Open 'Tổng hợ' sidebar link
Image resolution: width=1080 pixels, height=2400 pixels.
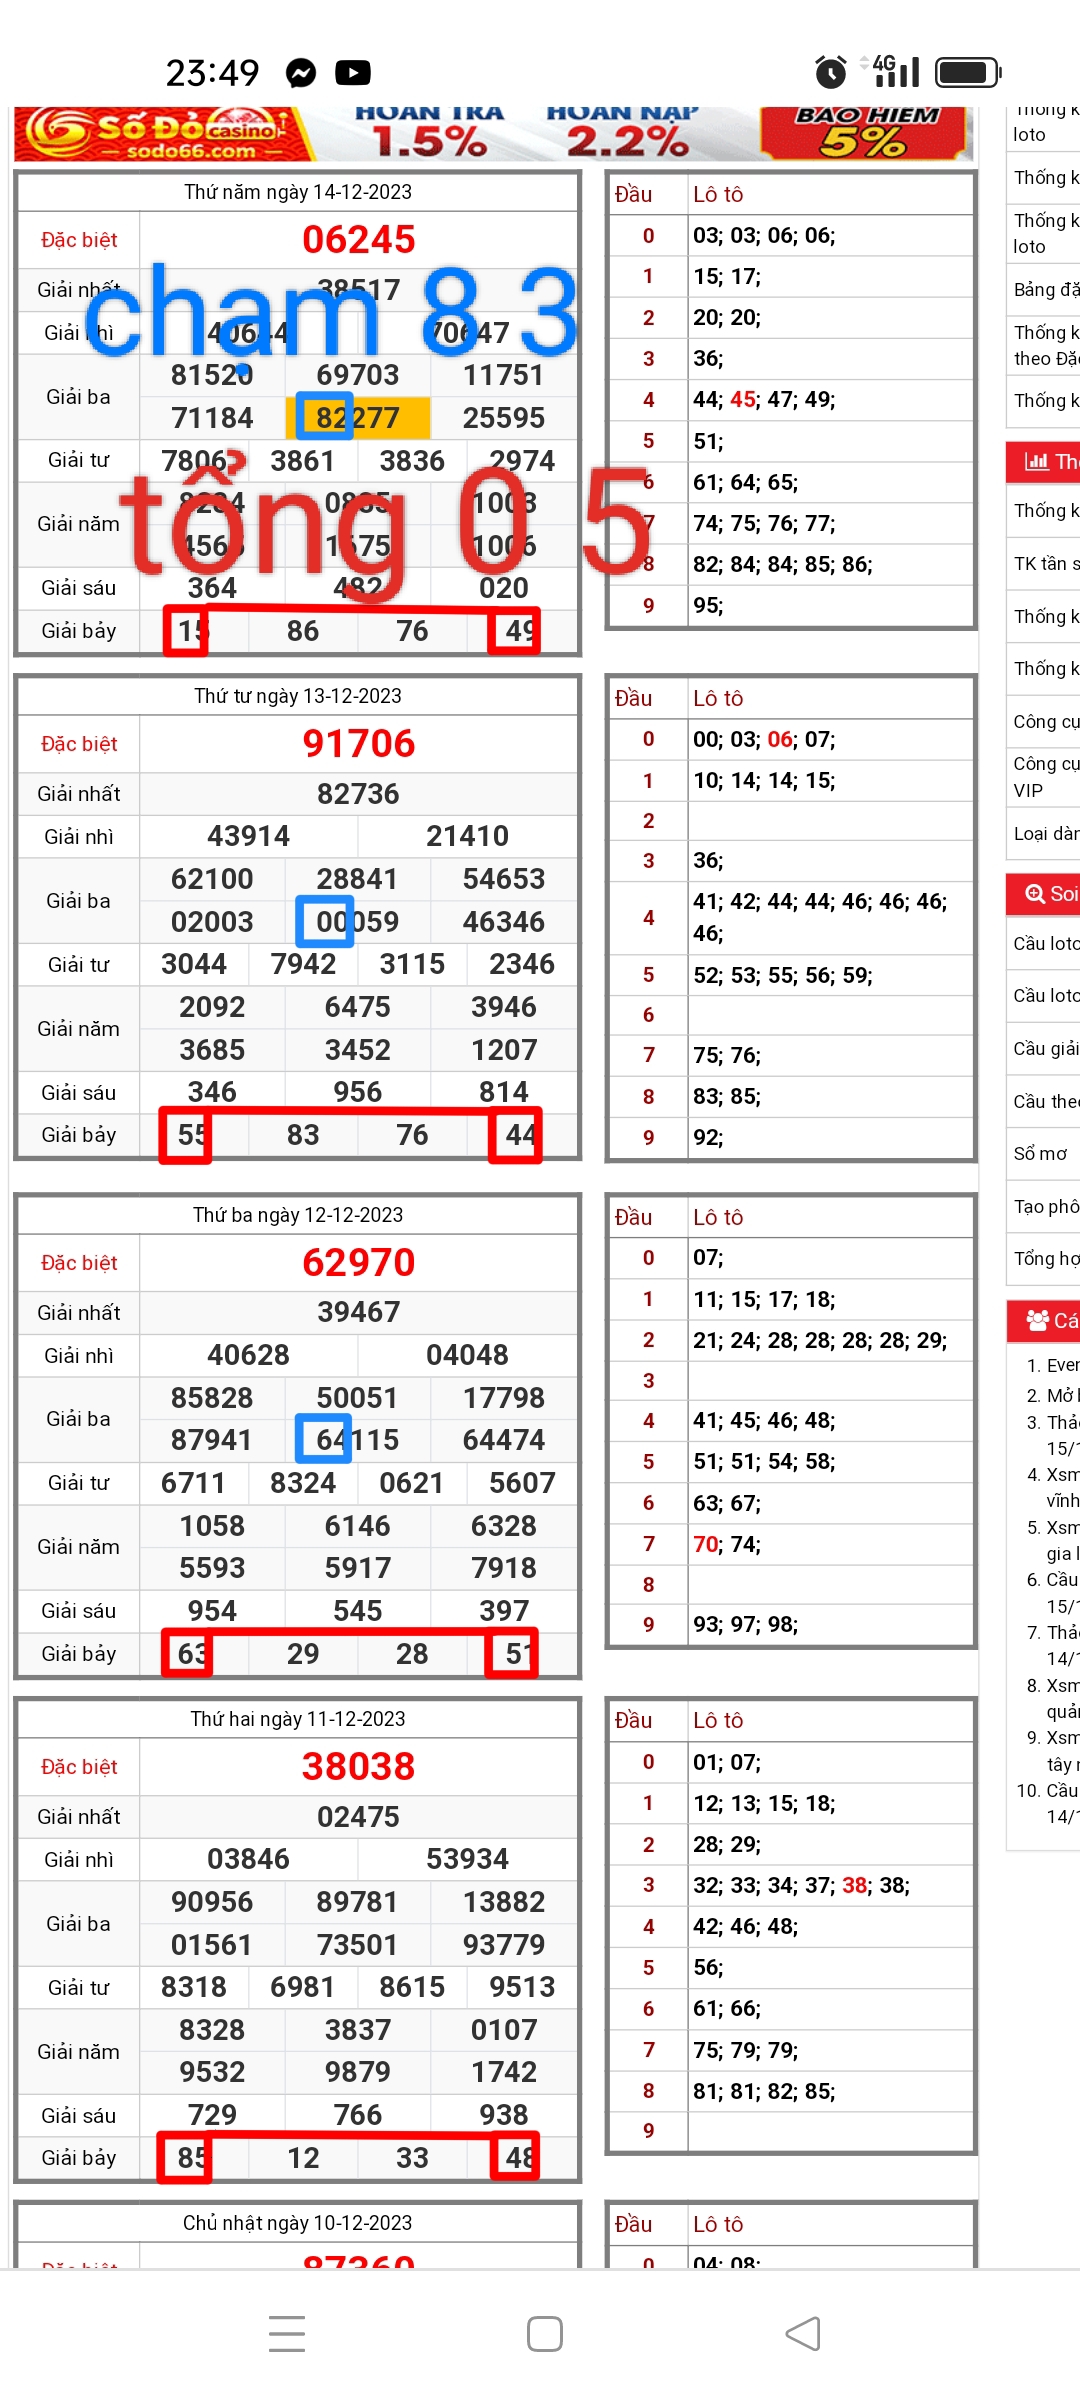tap(1045, 1258)
